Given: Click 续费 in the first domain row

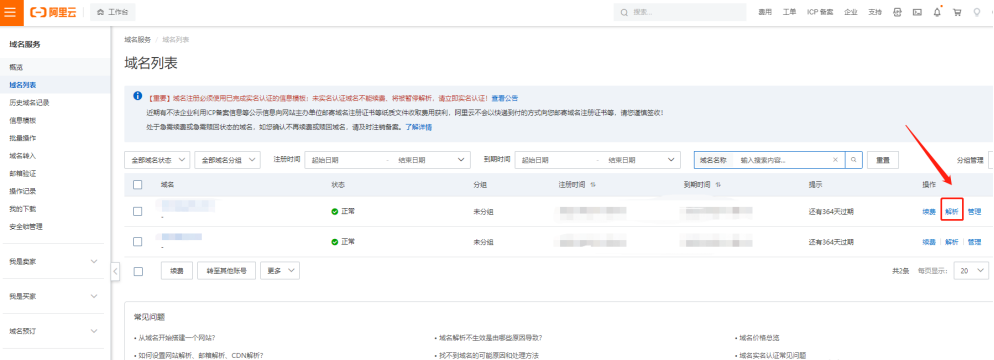Looking at the screenshot, I should click(929, 212).
